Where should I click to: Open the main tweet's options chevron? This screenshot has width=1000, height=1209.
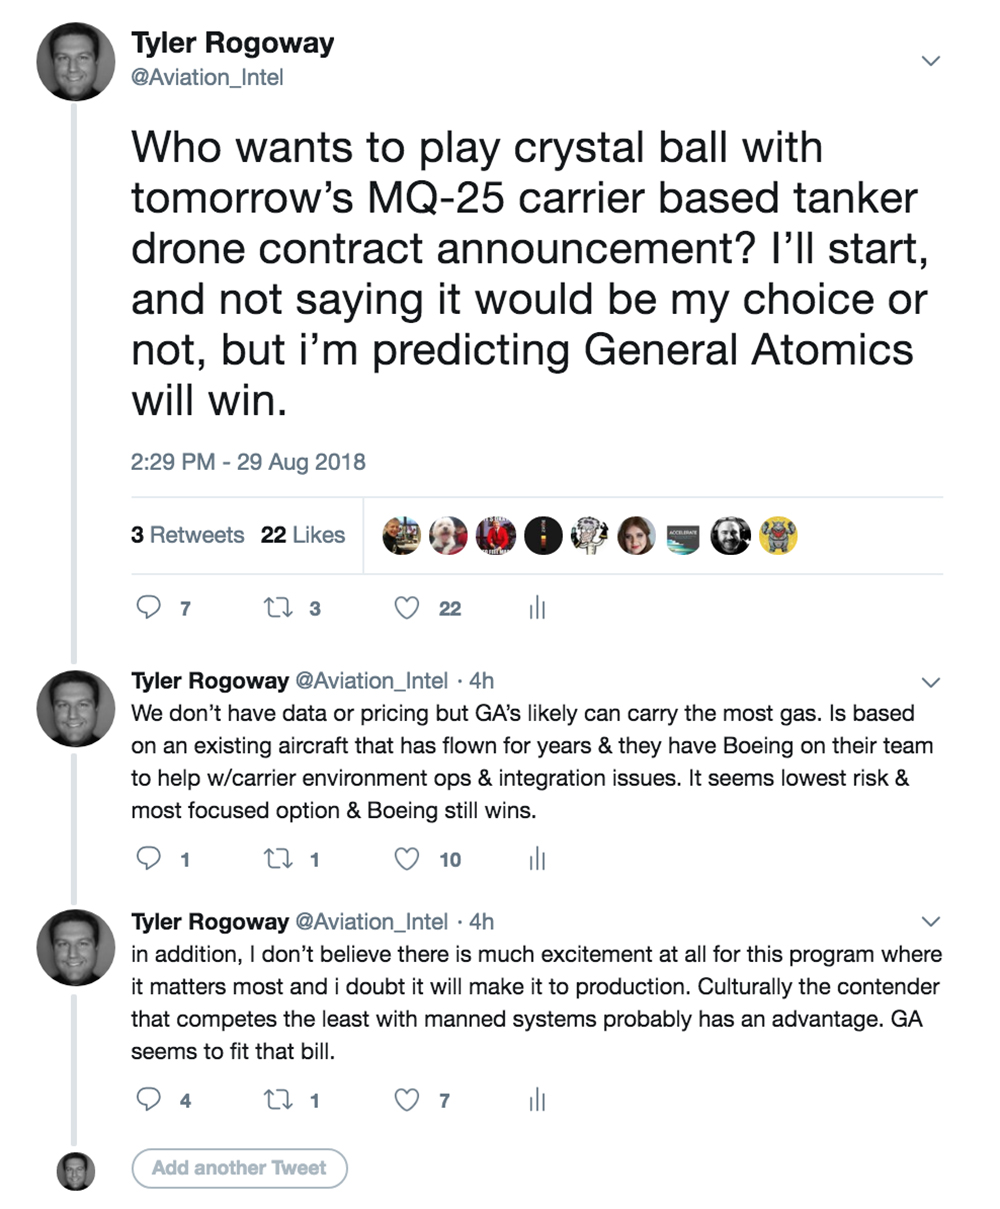[930, 61]
